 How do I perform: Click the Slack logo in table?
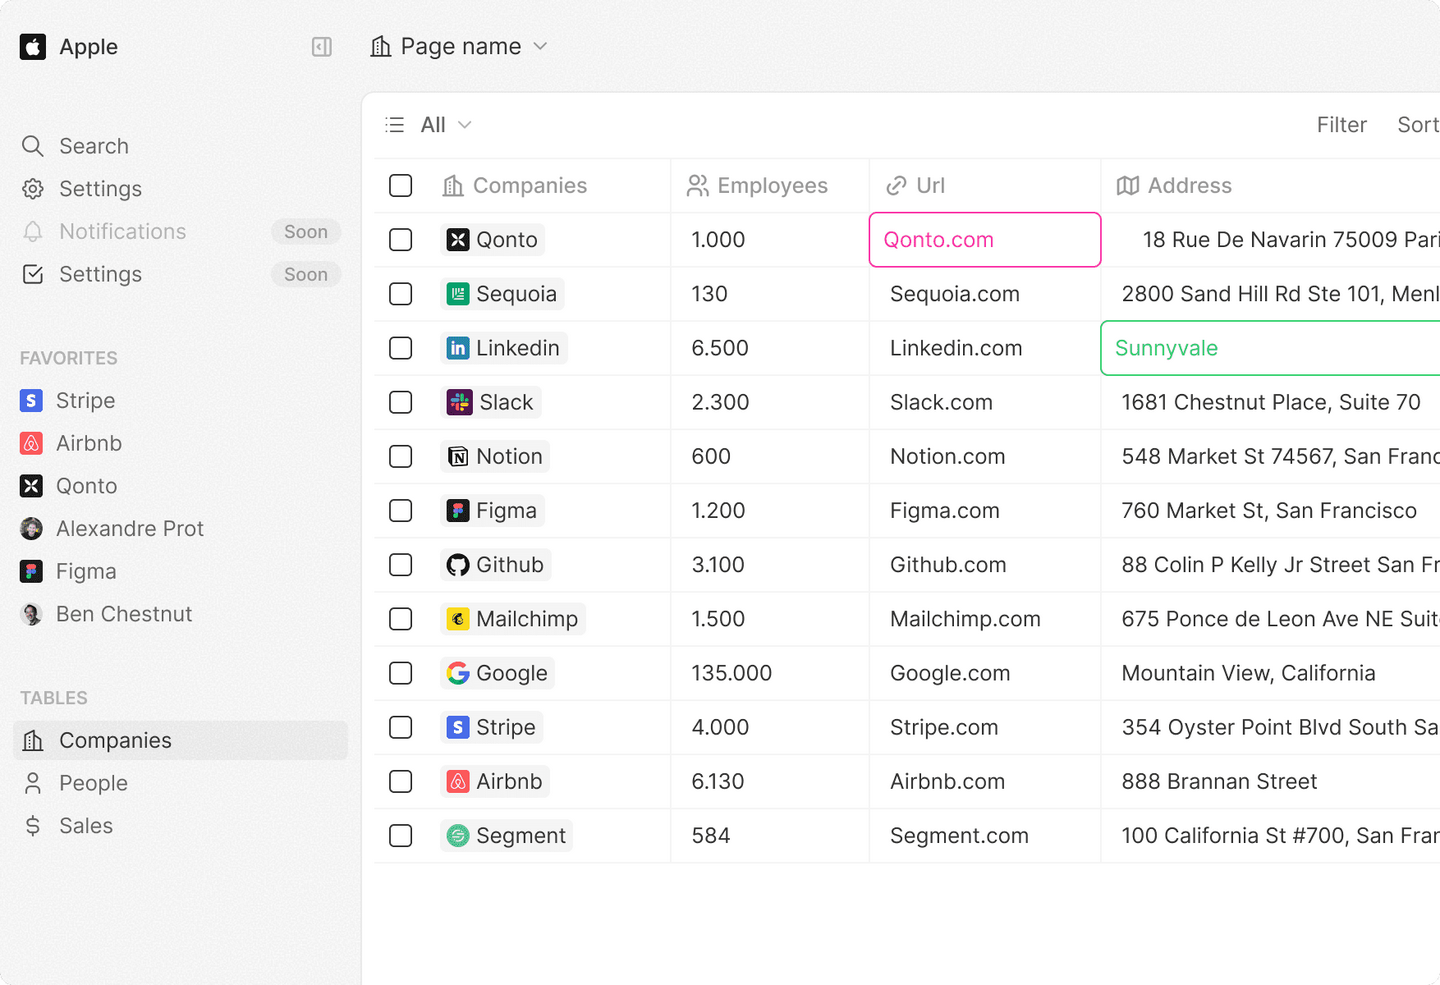459,402
